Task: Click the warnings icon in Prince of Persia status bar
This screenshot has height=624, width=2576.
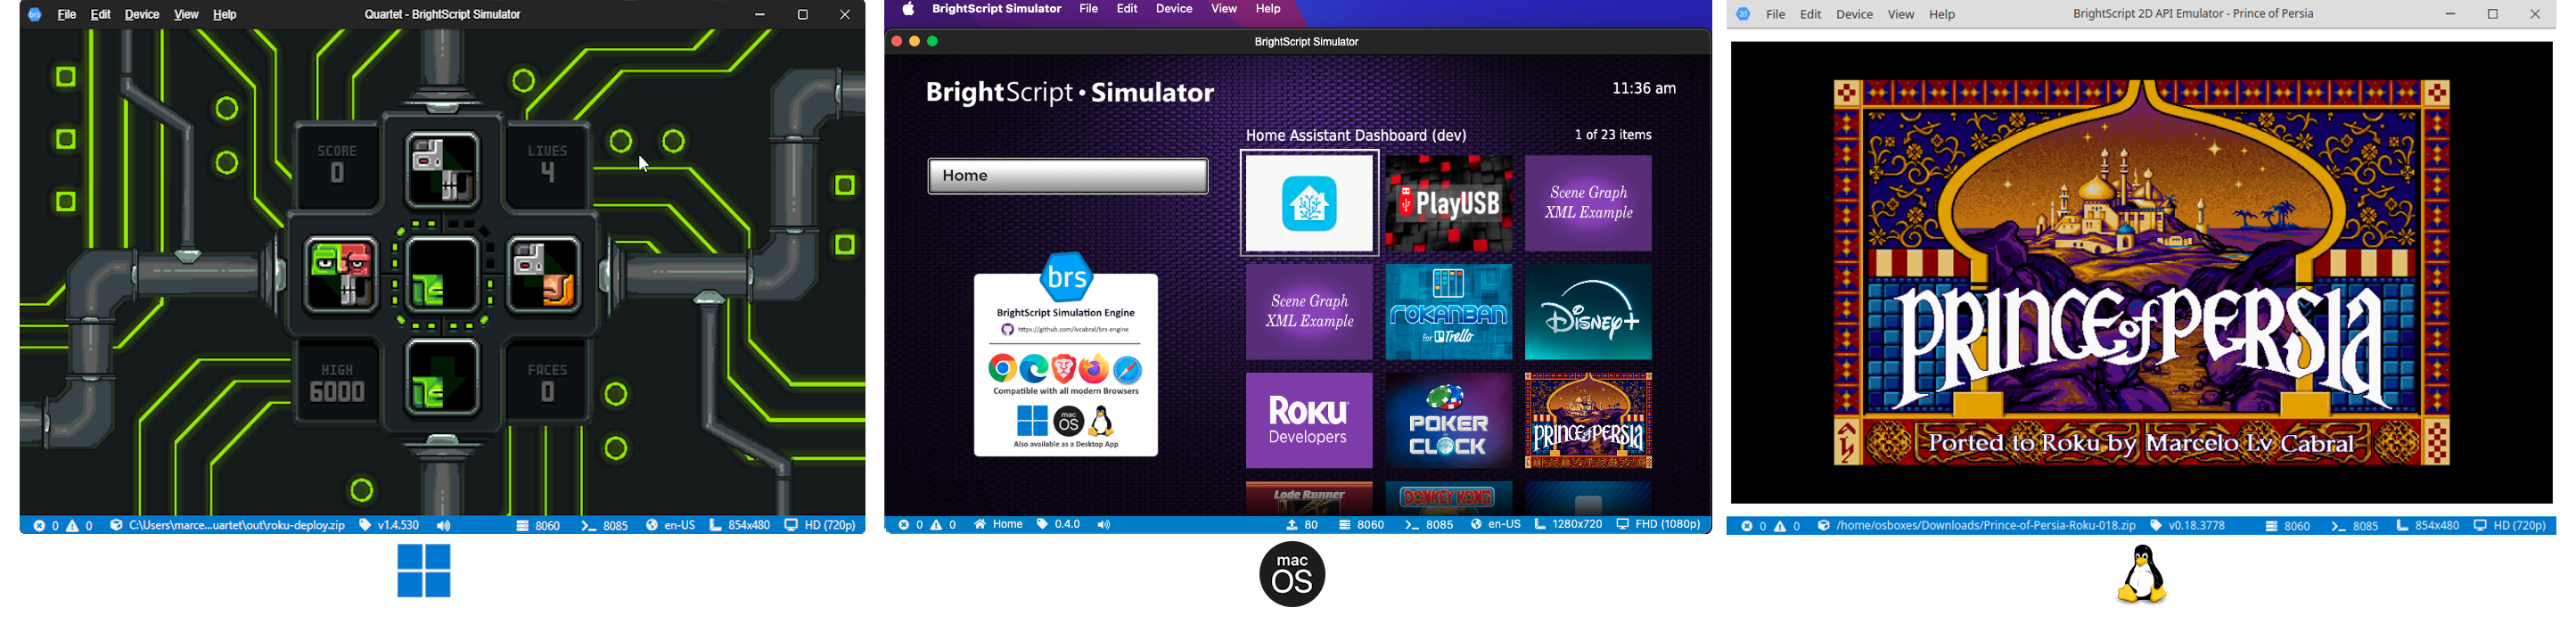Action: (1781, 527)
